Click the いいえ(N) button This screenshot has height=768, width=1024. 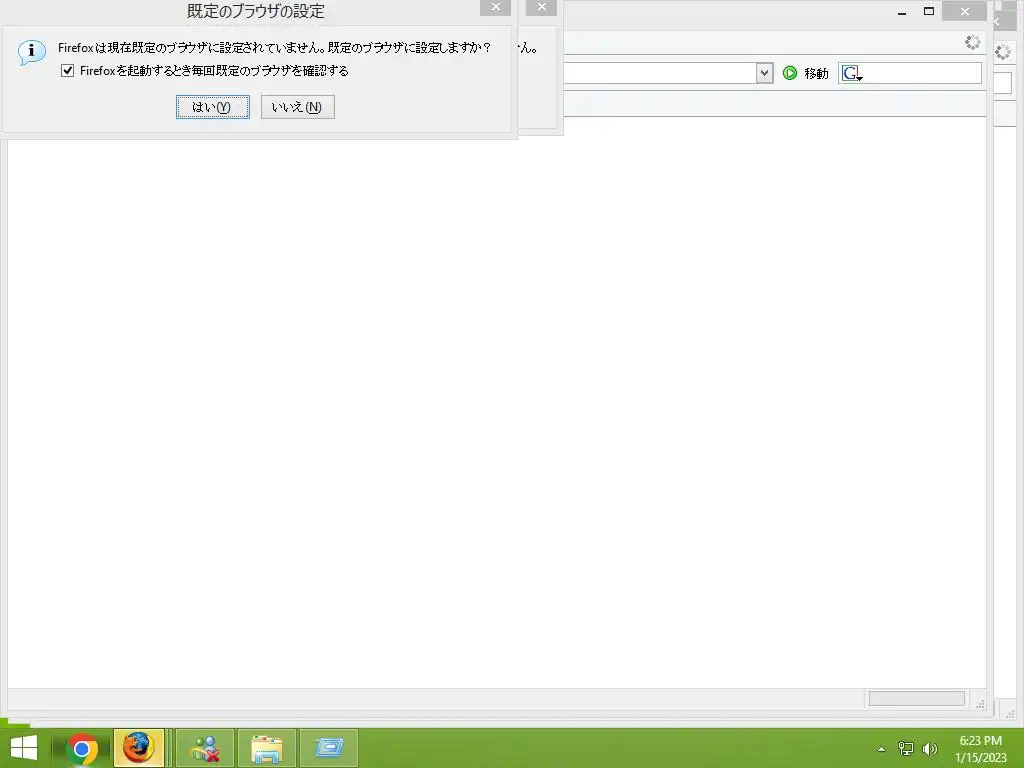point(298,107)
